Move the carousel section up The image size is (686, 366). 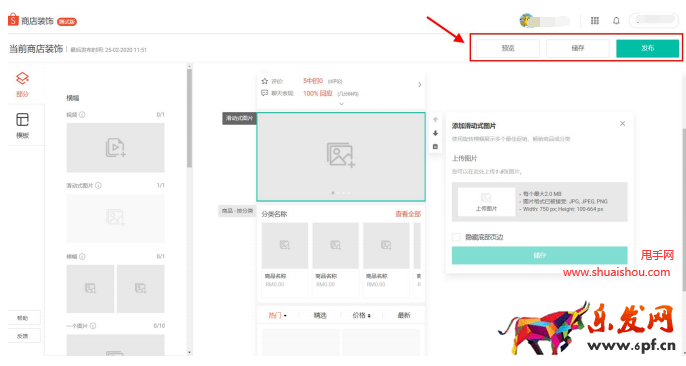click(435, 119)
